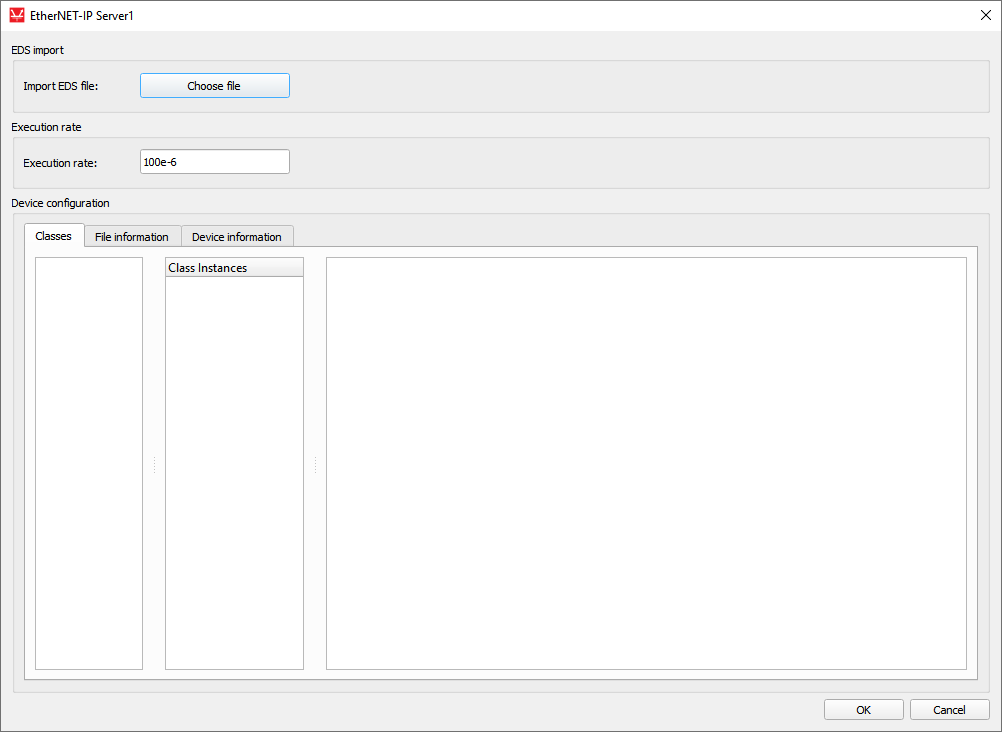Screen dimensions: 1002x732
Task: Select the Device information tab
Action: tap(237, 237)
